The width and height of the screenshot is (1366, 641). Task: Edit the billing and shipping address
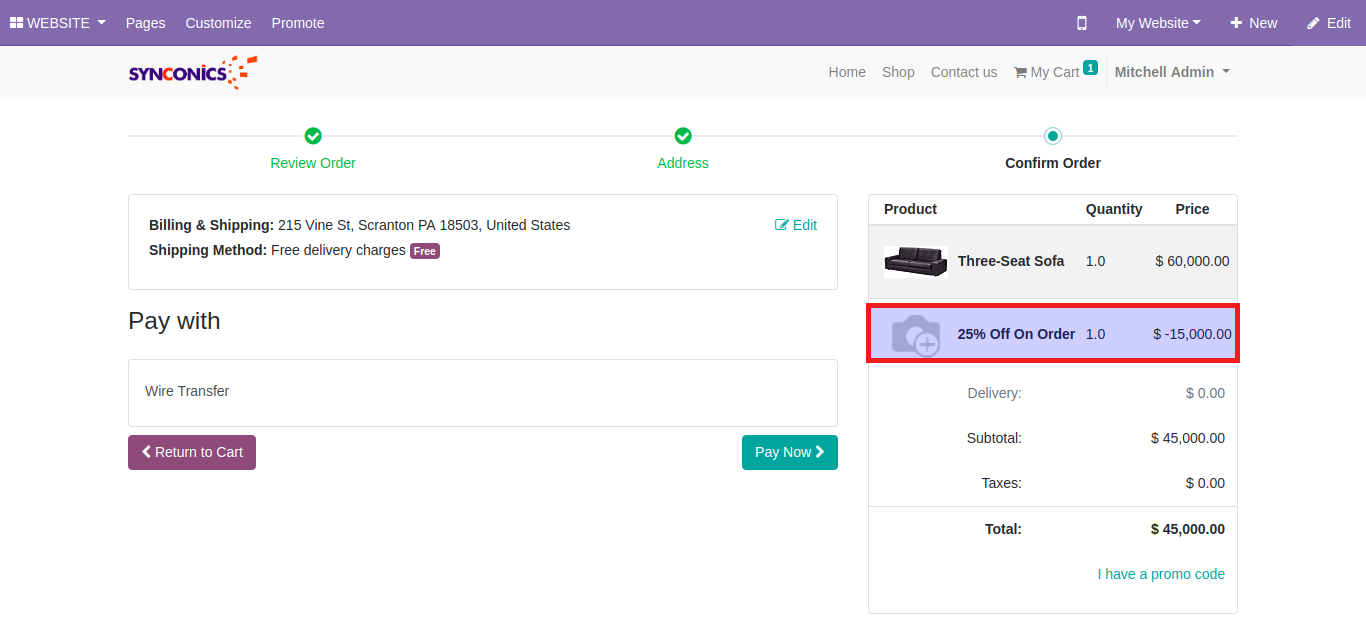coord(796,225)
